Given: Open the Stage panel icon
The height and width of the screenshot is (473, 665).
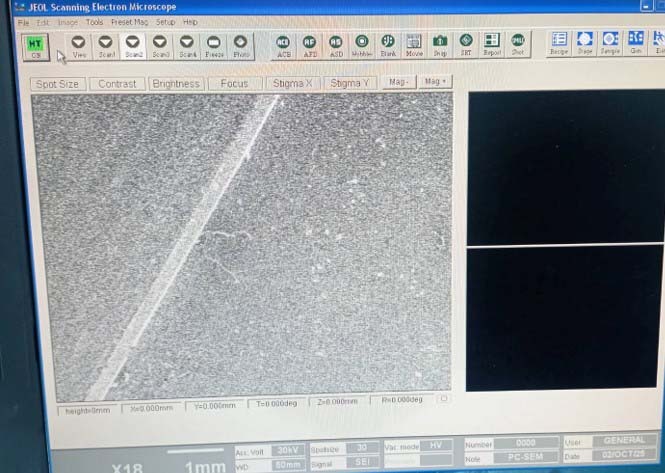Looking at the screenshot, I should (x=585, y=43).
